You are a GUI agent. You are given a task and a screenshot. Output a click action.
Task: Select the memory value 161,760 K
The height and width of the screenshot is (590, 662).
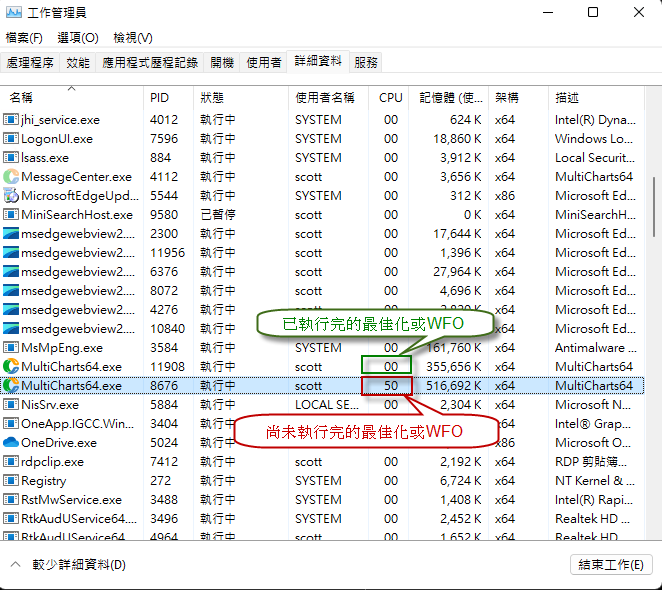click(453, 348)
